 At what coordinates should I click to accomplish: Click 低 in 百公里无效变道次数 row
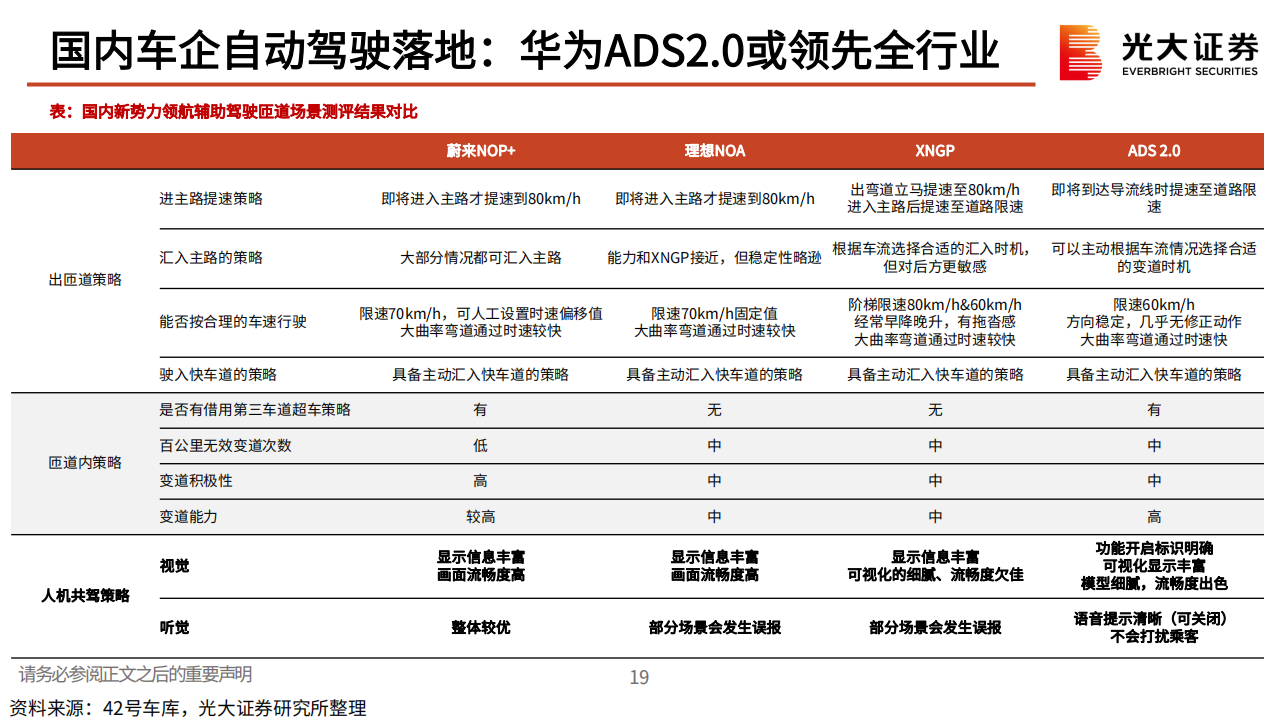(x=481, y=446)
